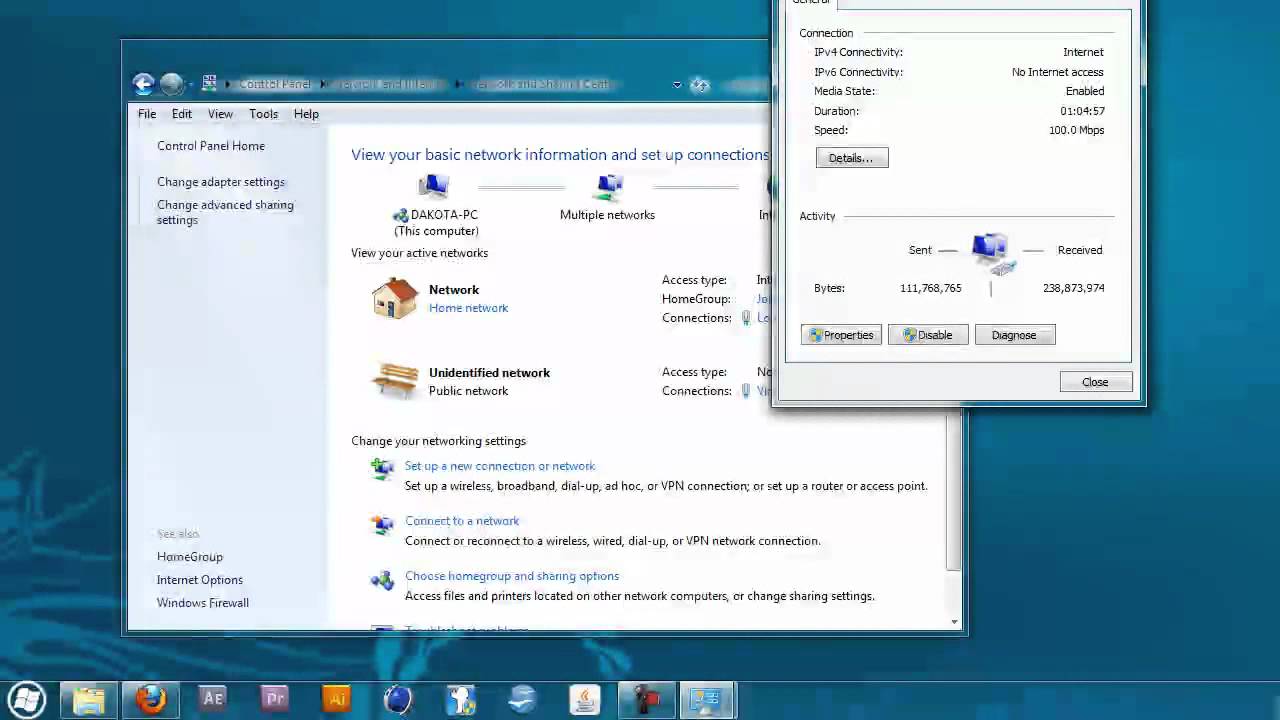
Task: Click the Multiple networks icon in the map
Action: point(609,187)
